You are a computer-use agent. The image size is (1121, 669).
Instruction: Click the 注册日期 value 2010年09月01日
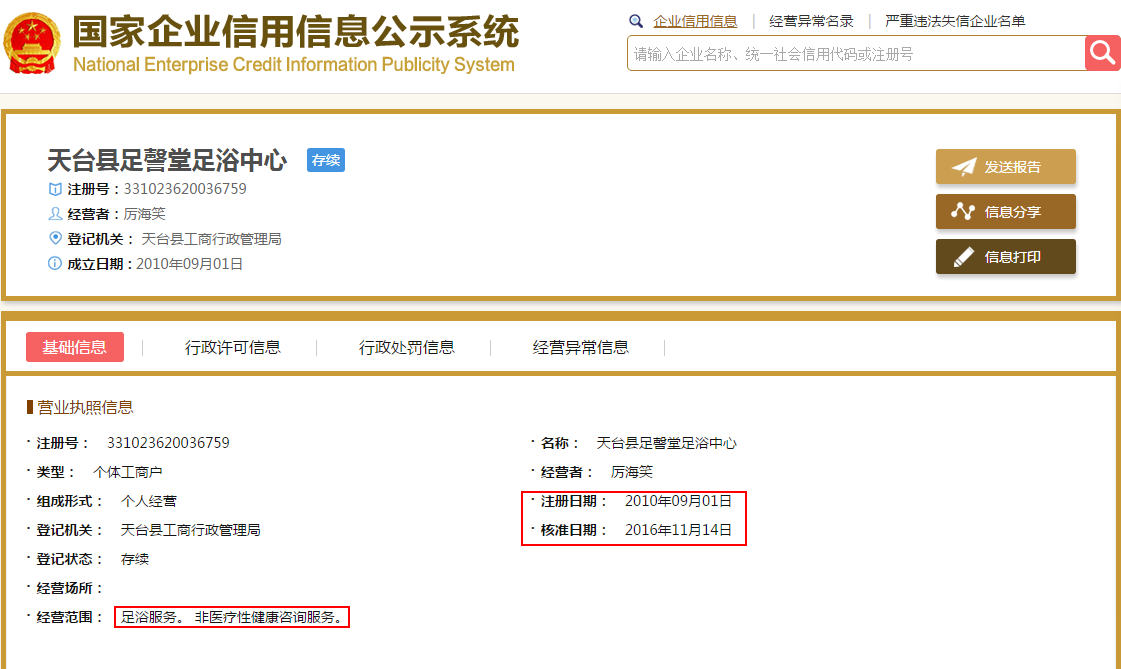pyautogui.click(x=678, y=501)
